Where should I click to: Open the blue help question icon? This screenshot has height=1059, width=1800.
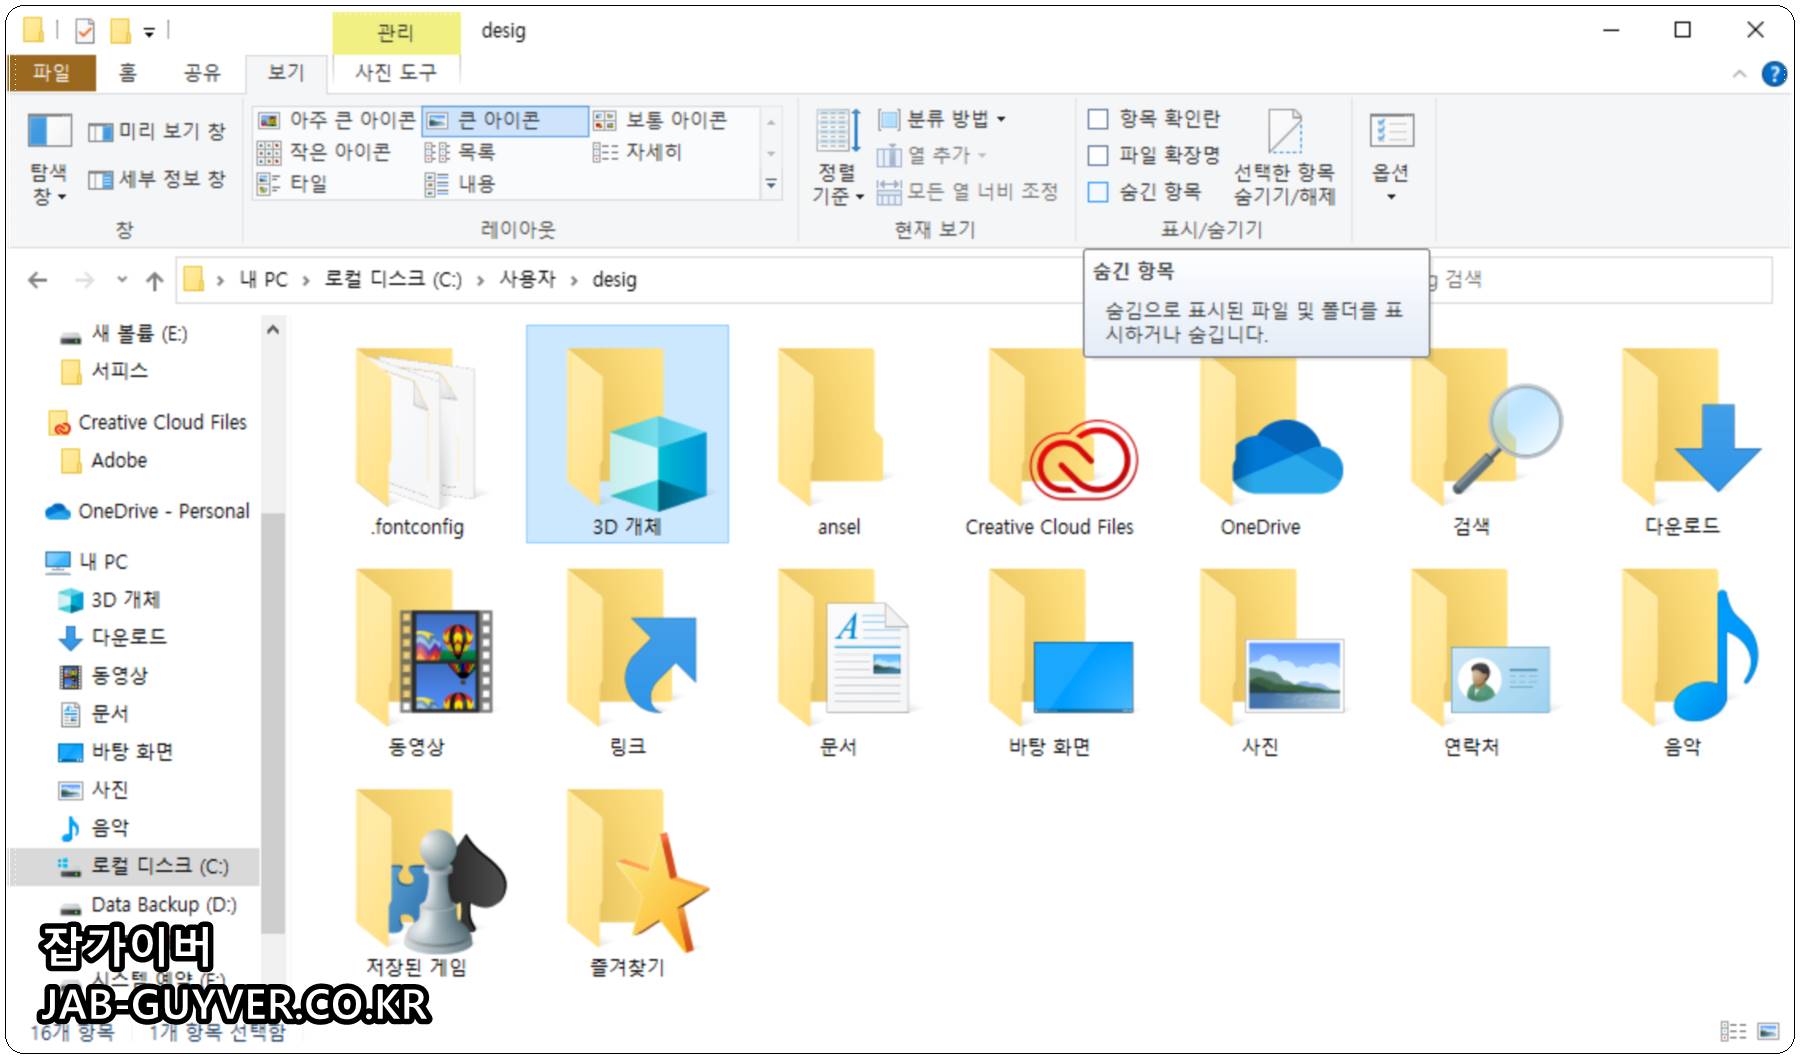pos(1774,74)
